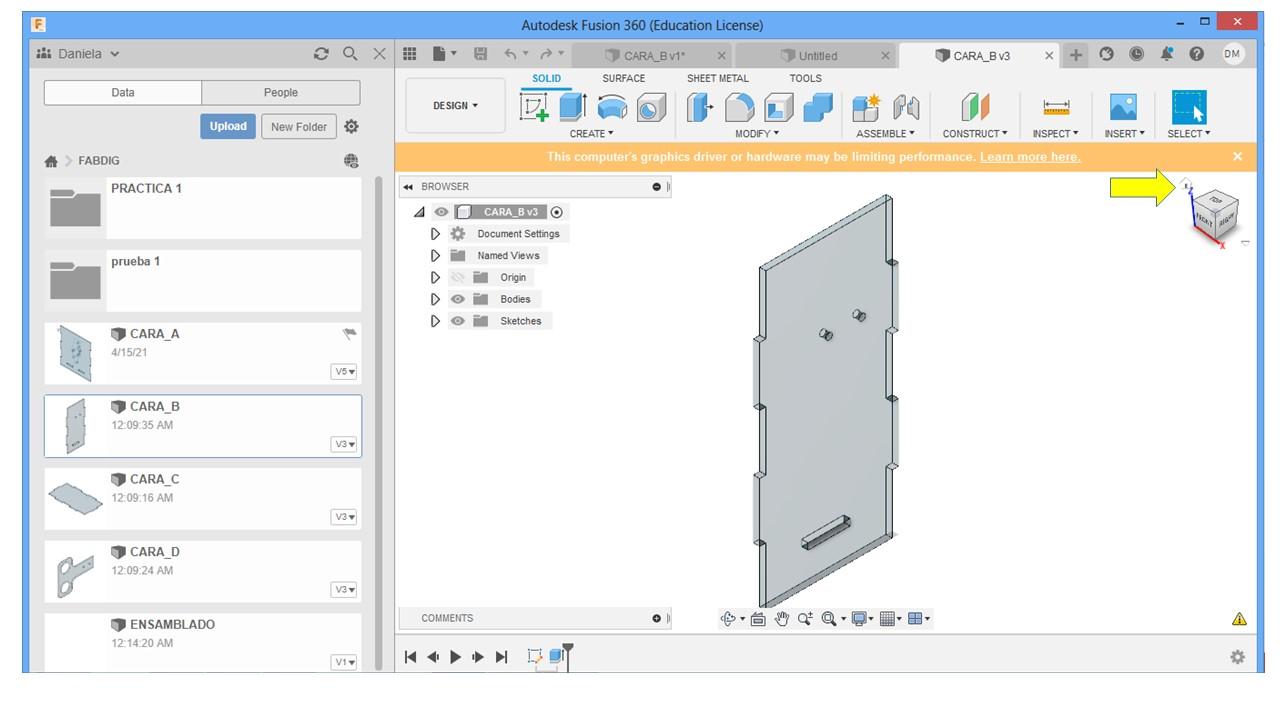Switch to the TOOLS tab
This screenshot has width=1280, height=720.
pos(805,78)
